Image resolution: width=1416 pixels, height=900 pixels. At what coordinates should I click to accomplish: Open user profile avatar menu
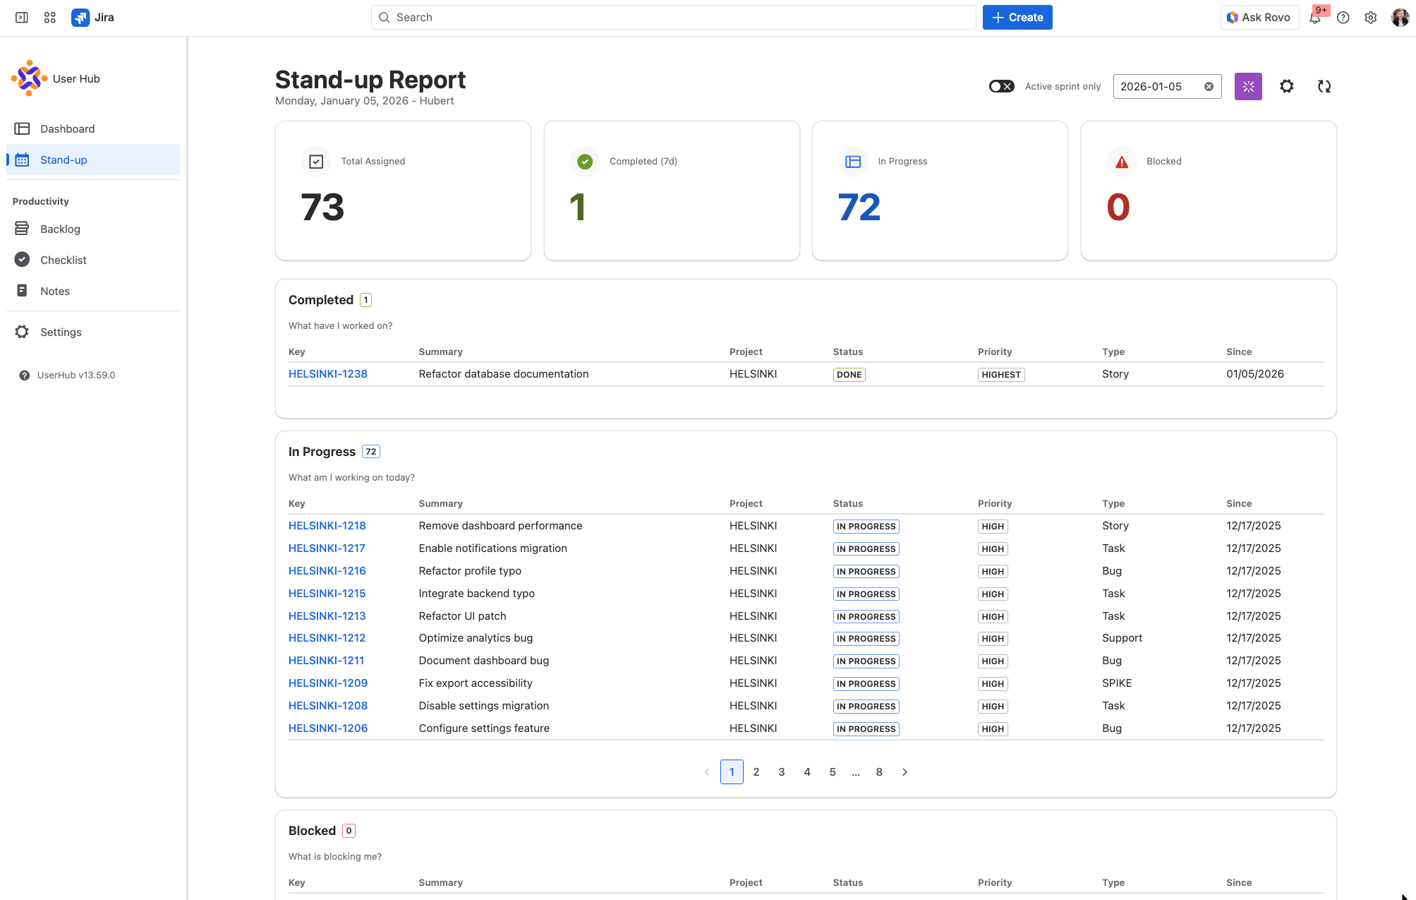point(1399,18)
